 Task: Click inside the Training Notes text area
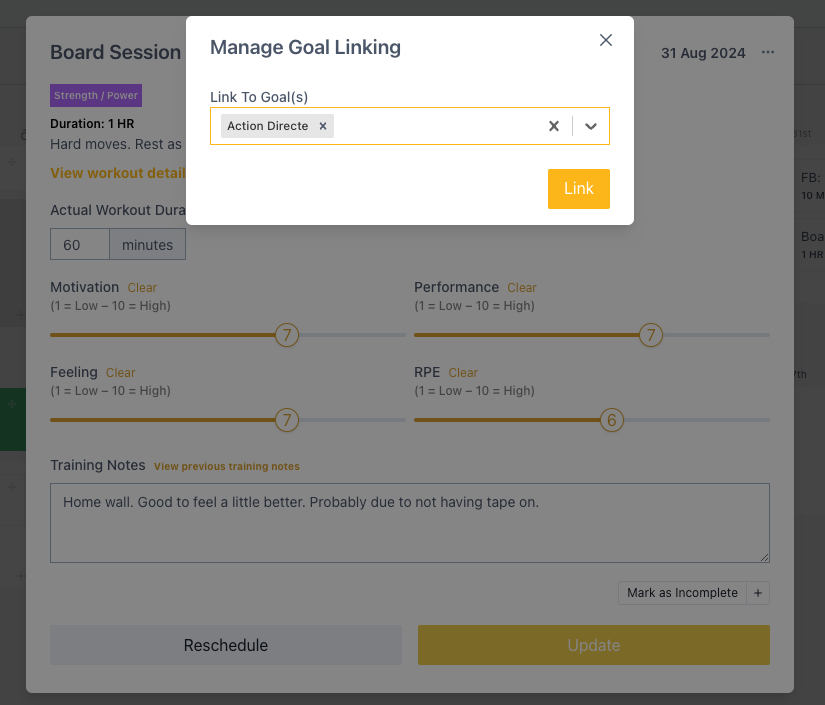point(410,523)
